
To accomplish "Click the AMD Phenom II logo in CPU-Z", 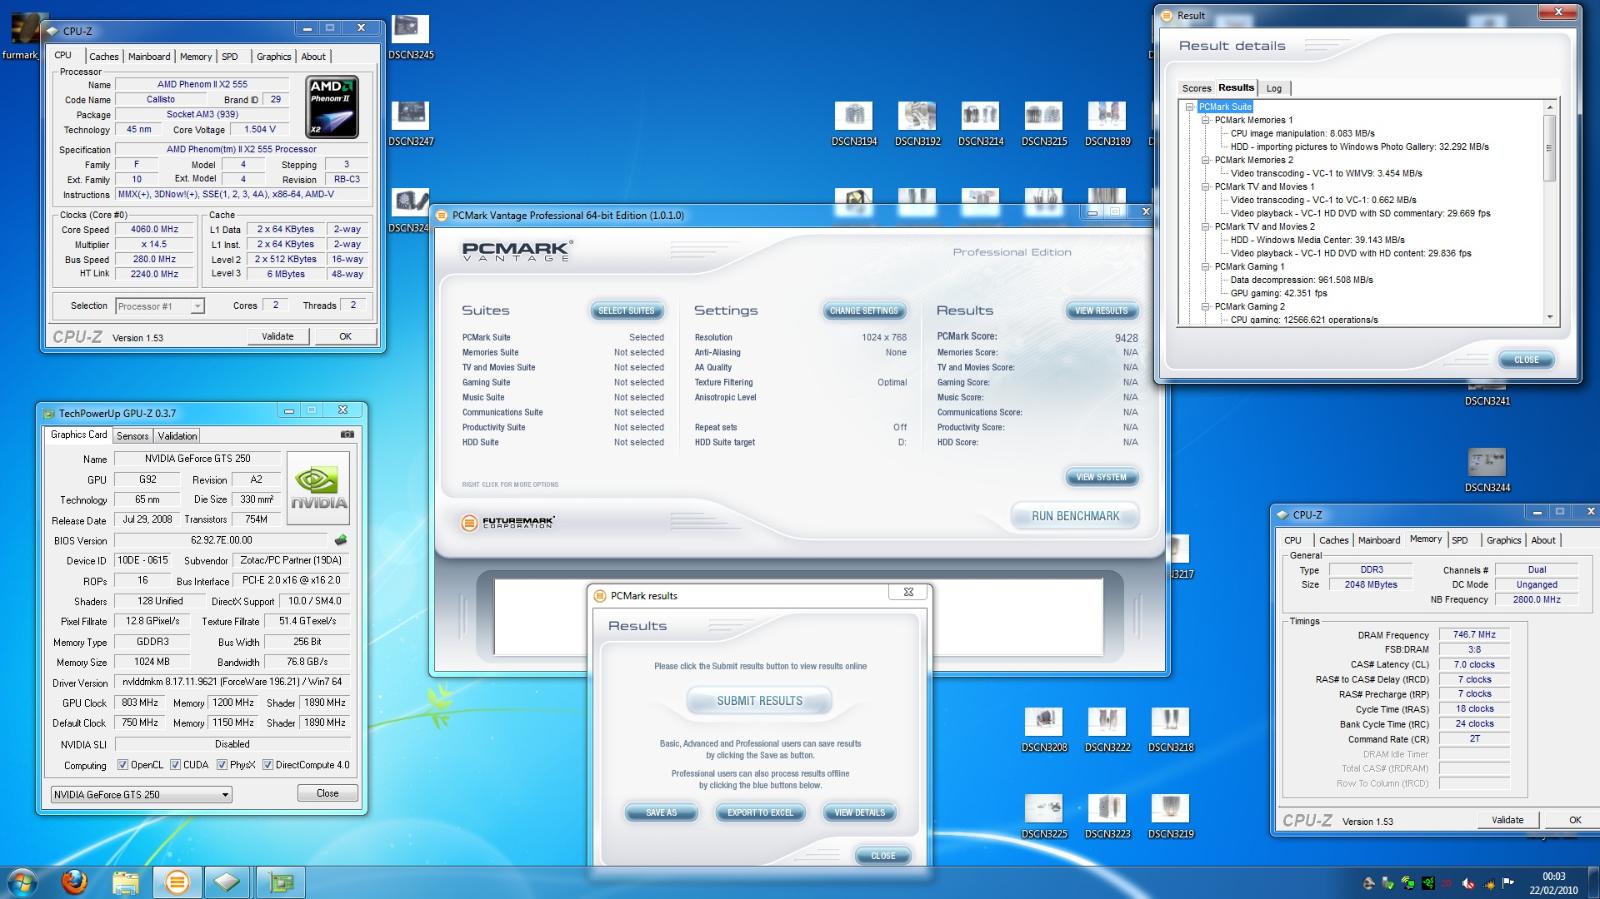I will coord(332,108).
